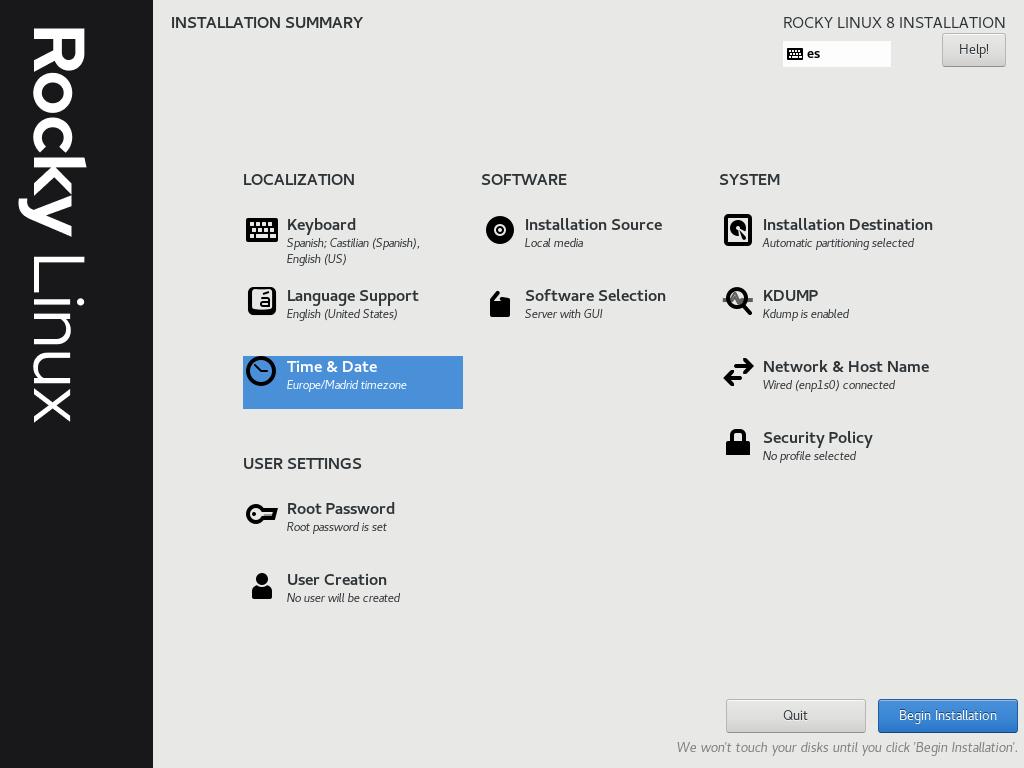Click 'Spanish; Castilian (Spanish)' keyboard text
The height and width of the screenshot is (768, 1024).
tap(353, 243)
